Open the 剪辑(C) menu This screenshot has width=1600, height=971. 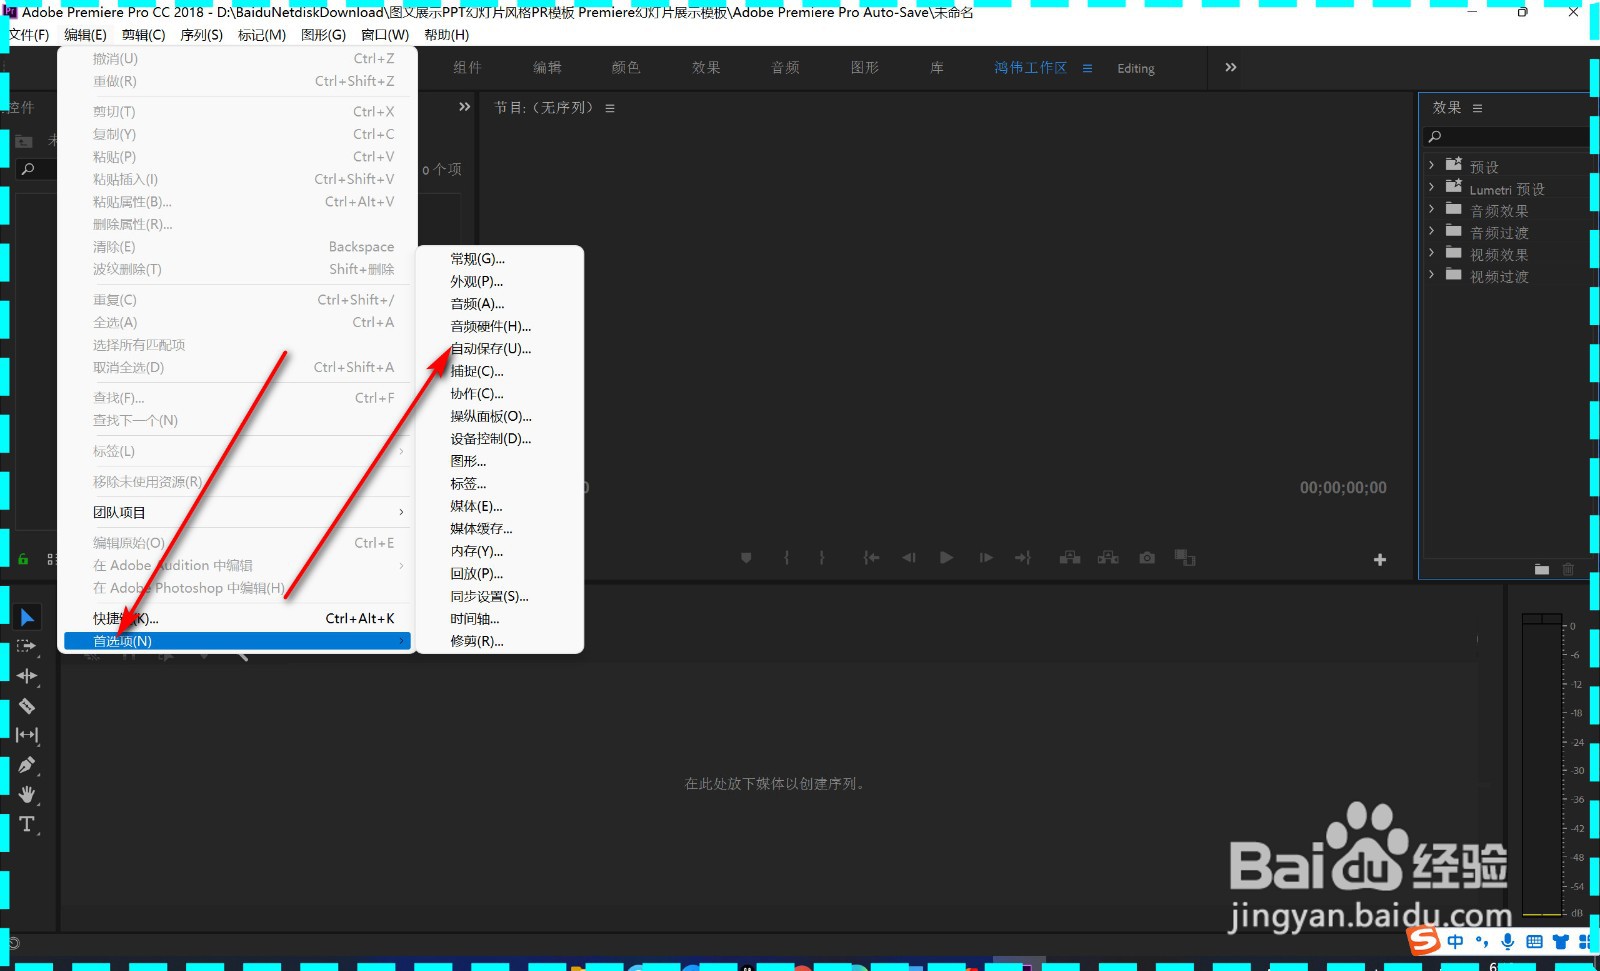(143, 35)
